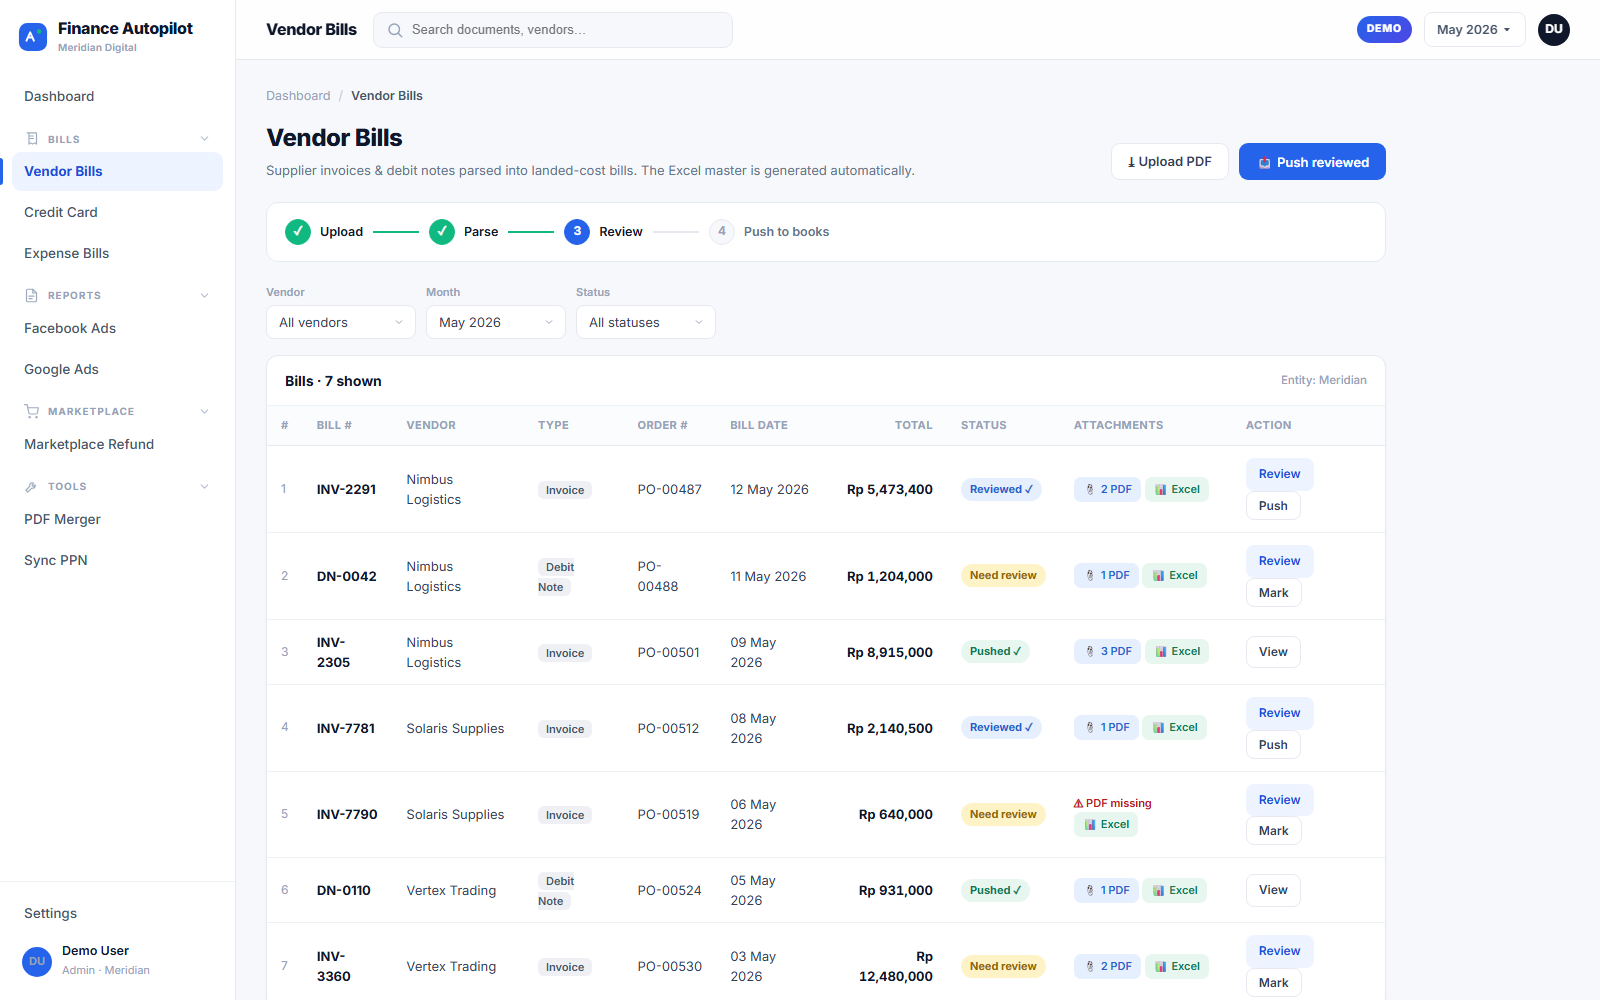Image resolution: width=1600 pixels, height=1000 pixels.
Task: Click the Marketplace section cart icon
Action: [32, 411]
